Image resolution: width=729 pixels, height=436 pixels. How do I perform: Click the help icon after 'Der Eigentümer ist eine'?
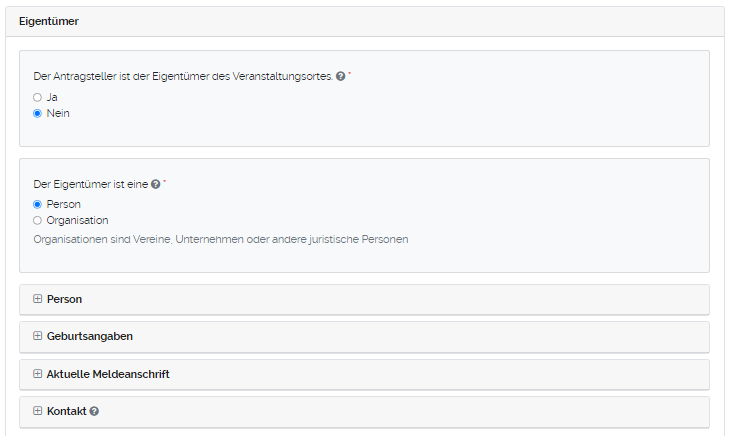click(155, 184)
